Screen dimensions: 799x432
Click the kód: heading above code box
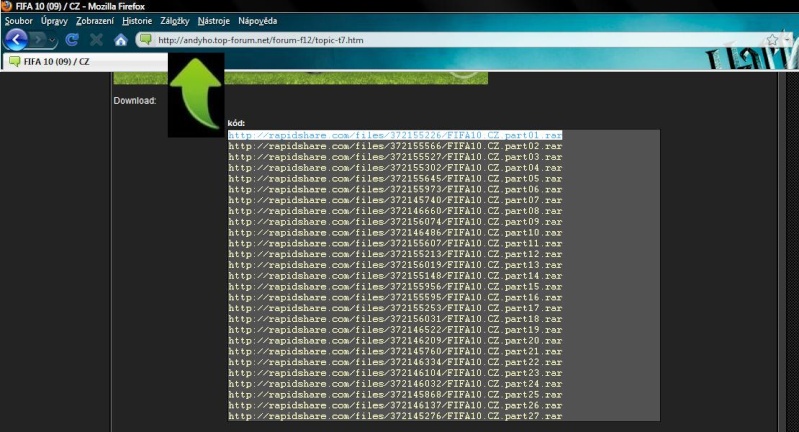pos(236,123)
